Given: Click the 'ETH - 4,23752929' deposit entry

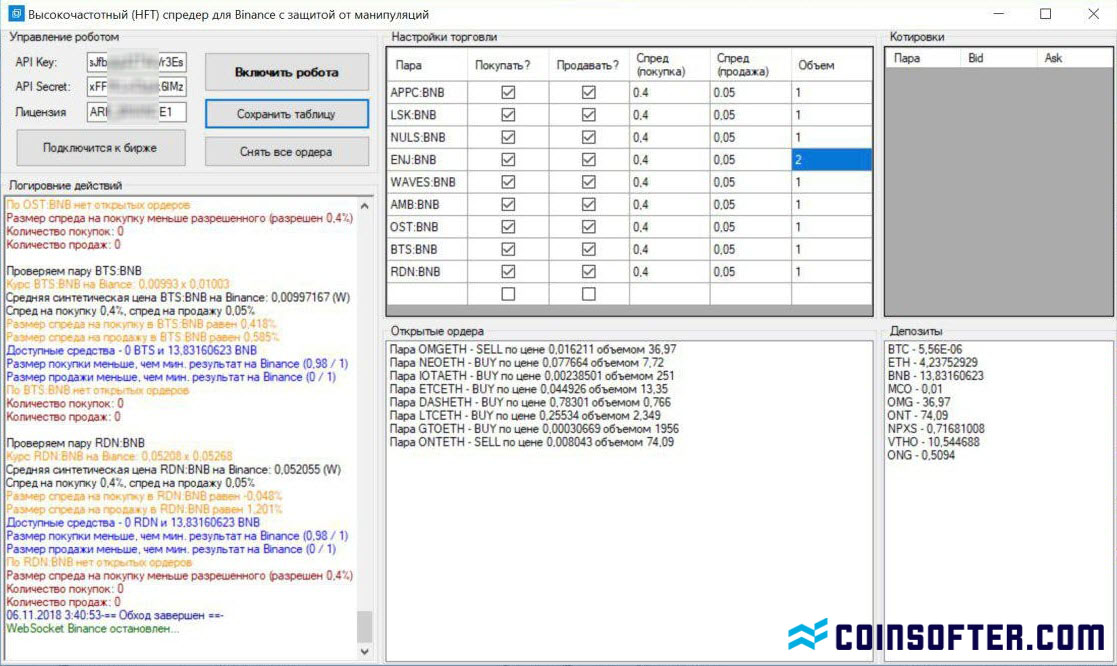Looking at the screenshot, I should click(932, 363).
